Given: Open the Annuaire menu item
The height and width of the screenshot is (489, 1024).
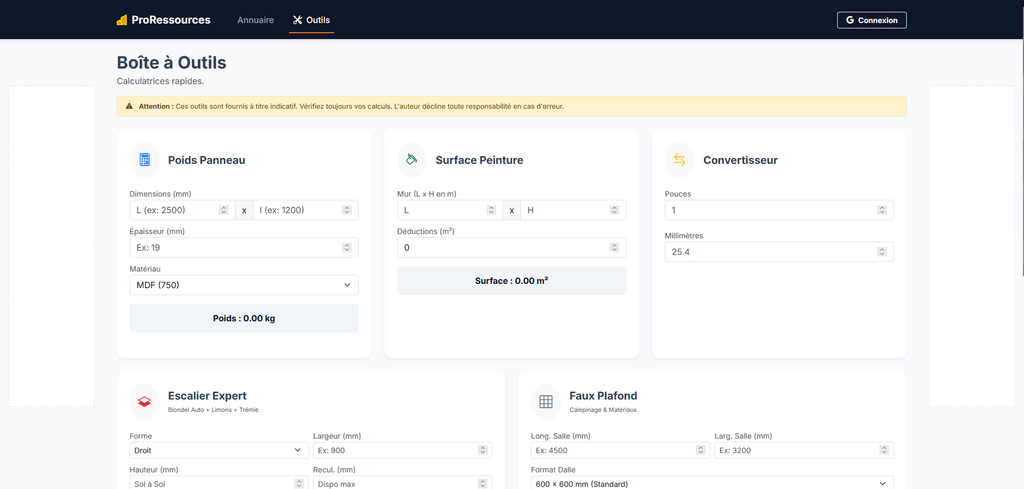Looking at the screenshot, I should pos(255,20).
